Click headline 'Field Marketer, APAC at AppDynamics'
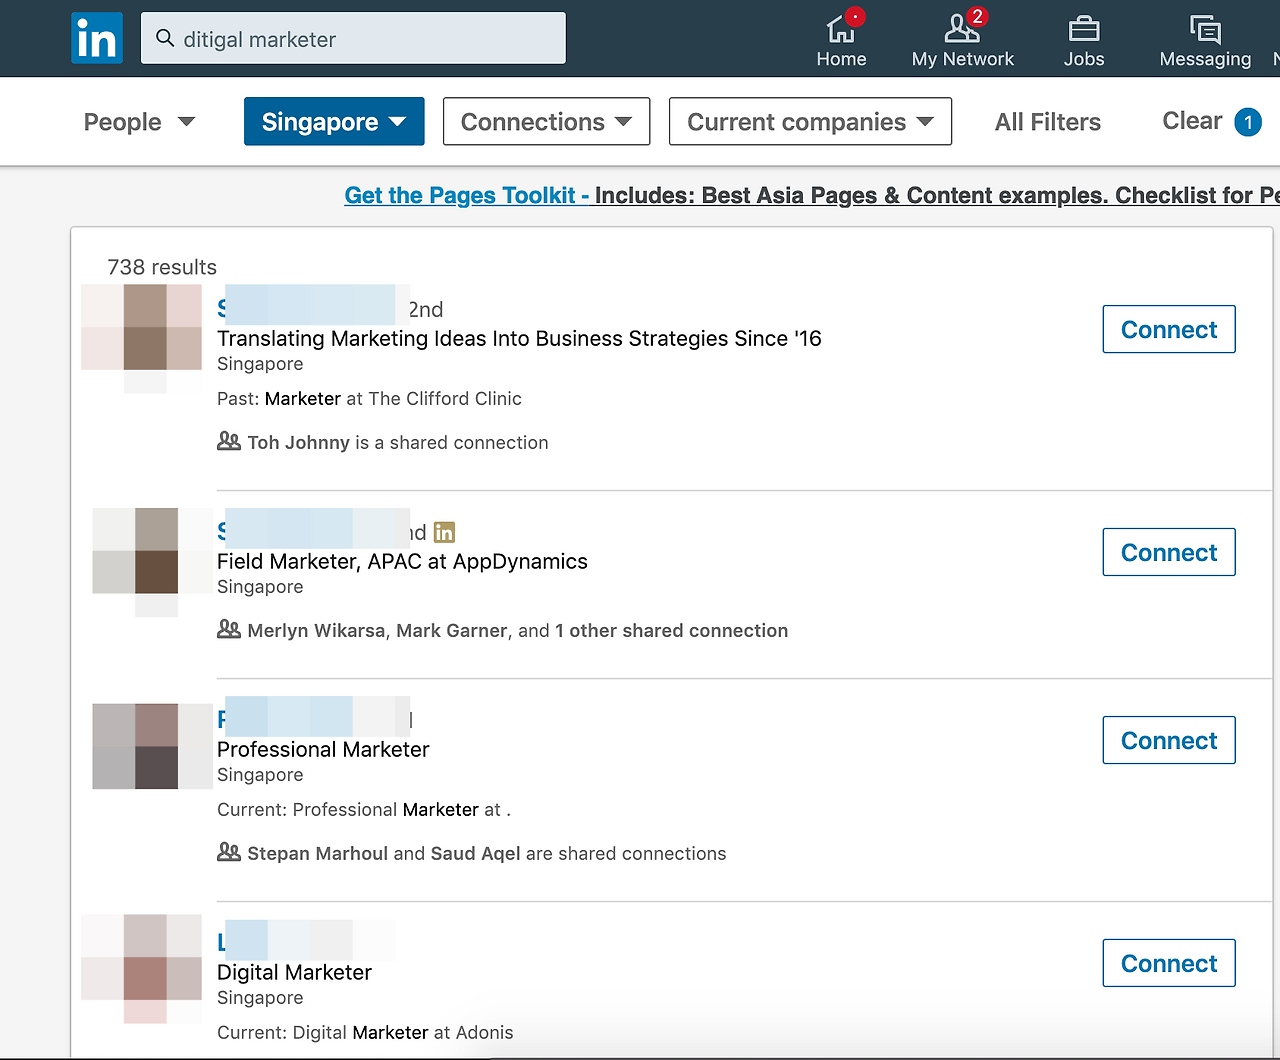The height and width of the screenshot is (1060, 1280). 402,561
